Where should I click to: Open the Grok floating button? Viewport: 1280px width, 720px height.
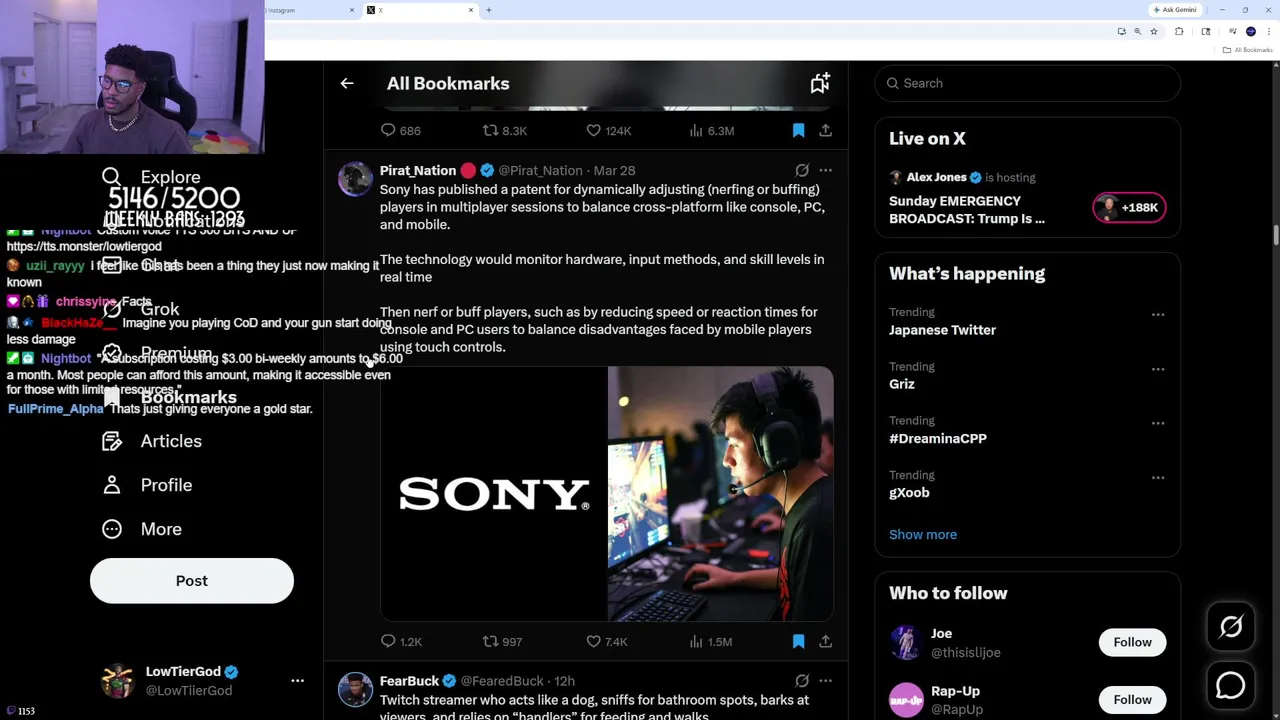click(1231, 627)
